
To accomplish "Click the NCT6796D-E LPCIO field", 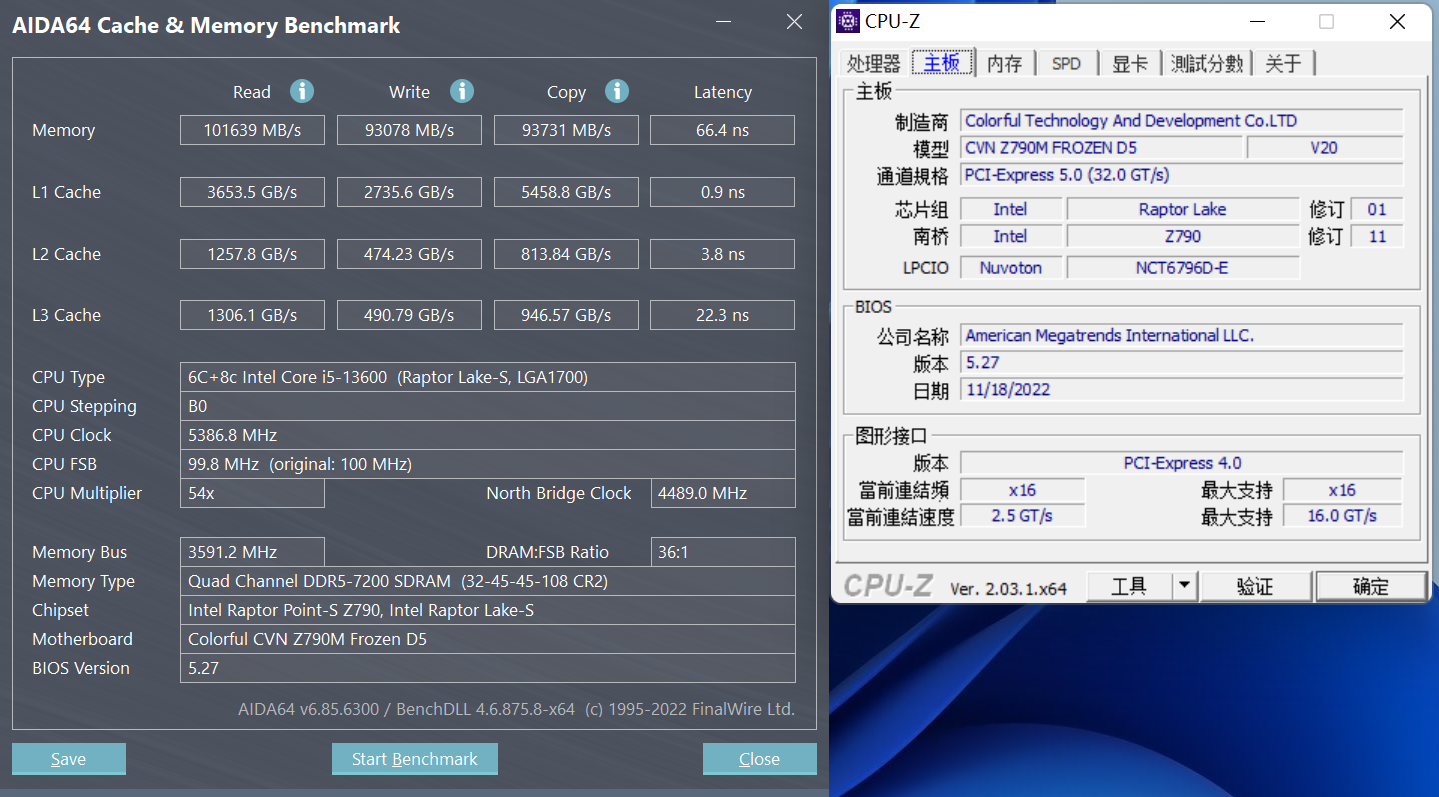I will point(1183,267).
